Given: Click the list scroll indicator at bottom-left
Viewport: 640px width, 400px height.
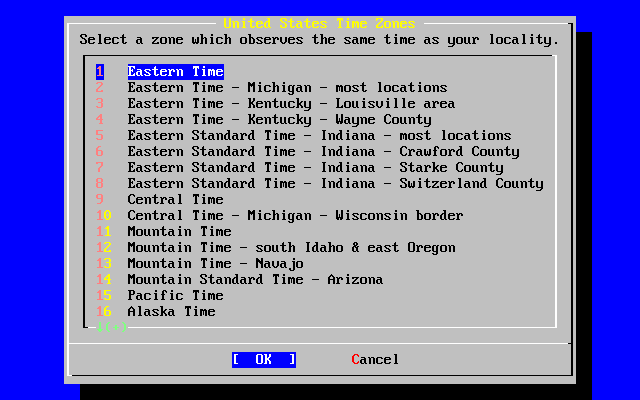Looking at the screenshot, I should 111,327.
